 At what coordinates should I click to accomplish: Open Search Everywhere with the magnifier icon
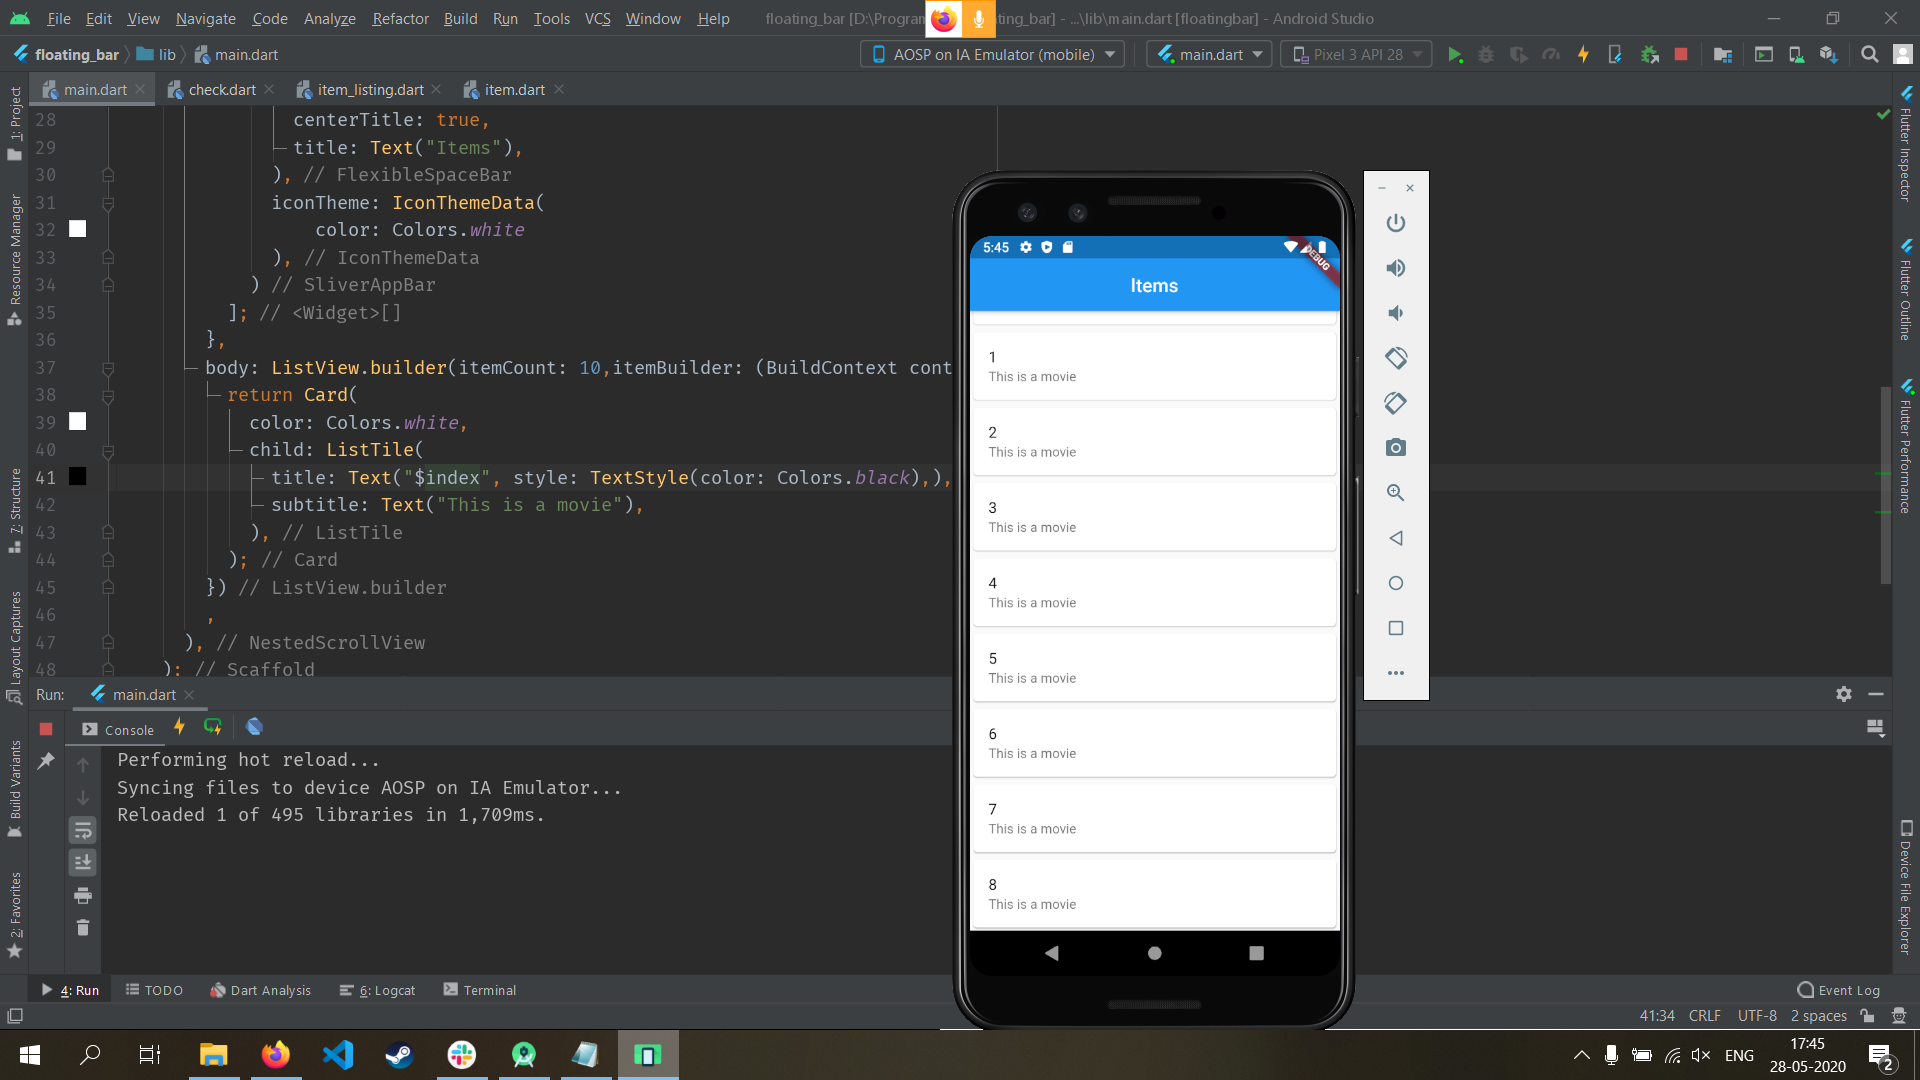pos(1869,54)
